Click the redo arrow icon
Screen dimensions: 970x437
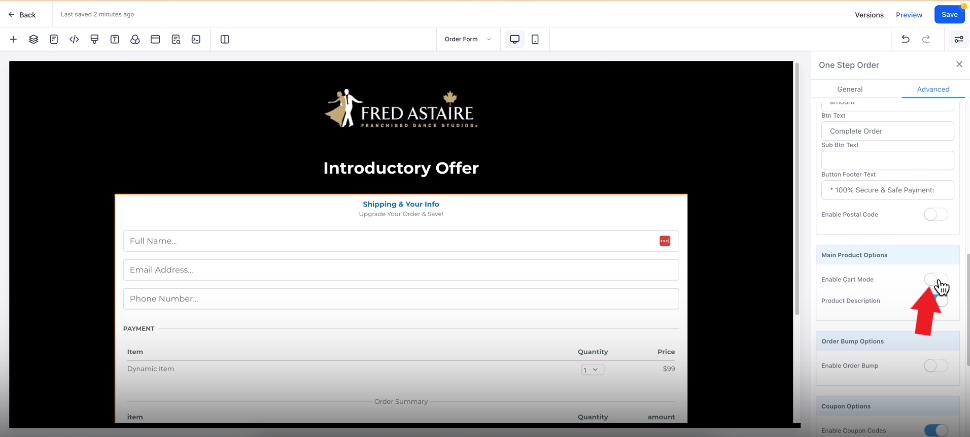[926, 40]
